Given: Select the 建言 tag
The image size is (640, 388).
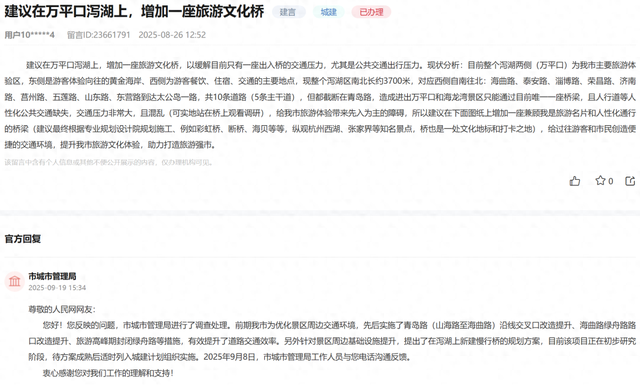Looking at the screenshot, I should (288, 12).
